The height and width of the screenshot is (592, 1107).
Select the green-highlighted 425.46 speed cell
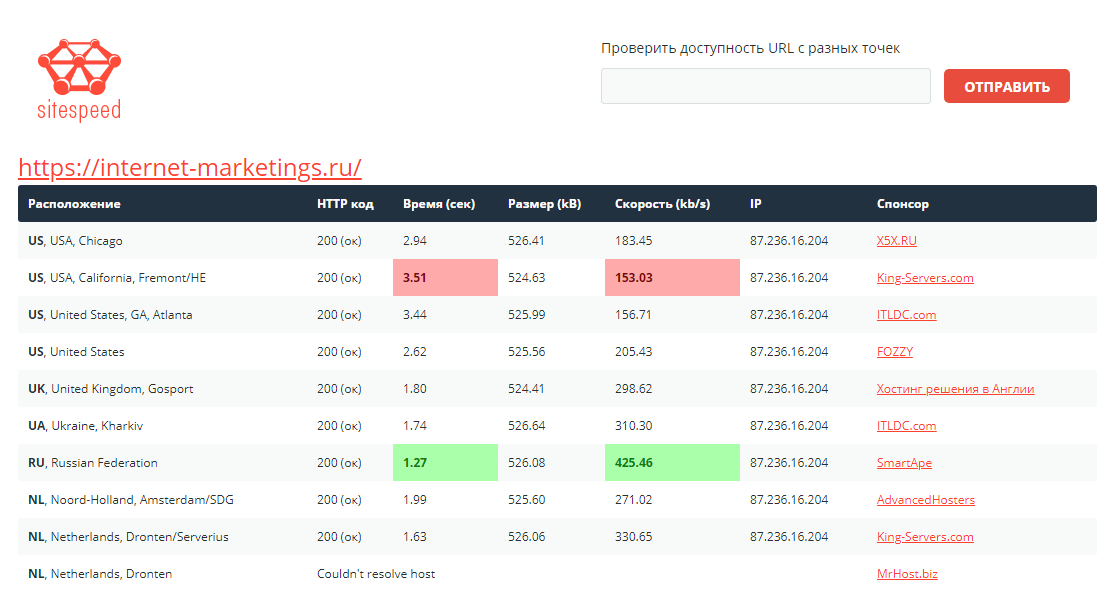coord(672,463)
